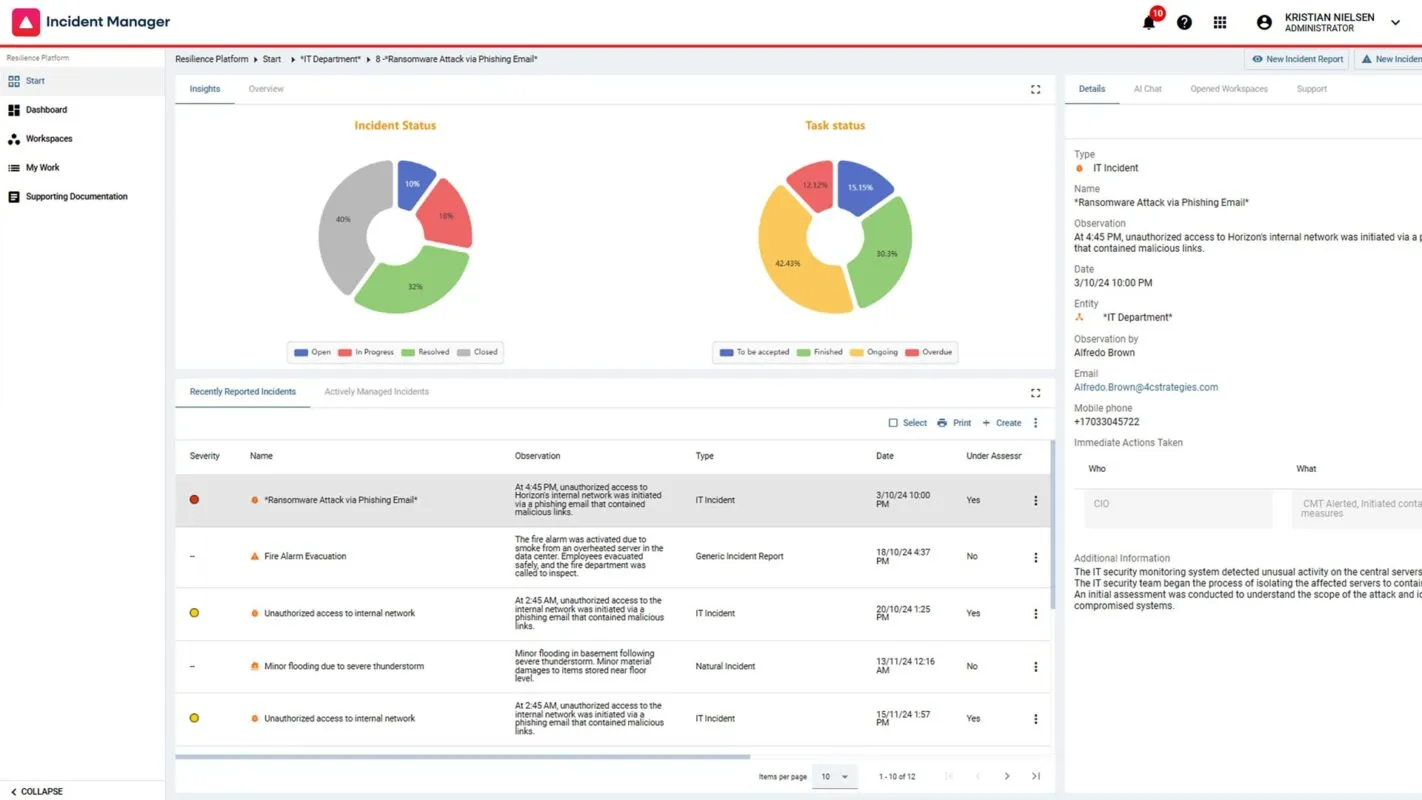Switch to the Actively Managed Incidents tab
Viewport: 1422px width, 800px height.
(x=376, y=392)
